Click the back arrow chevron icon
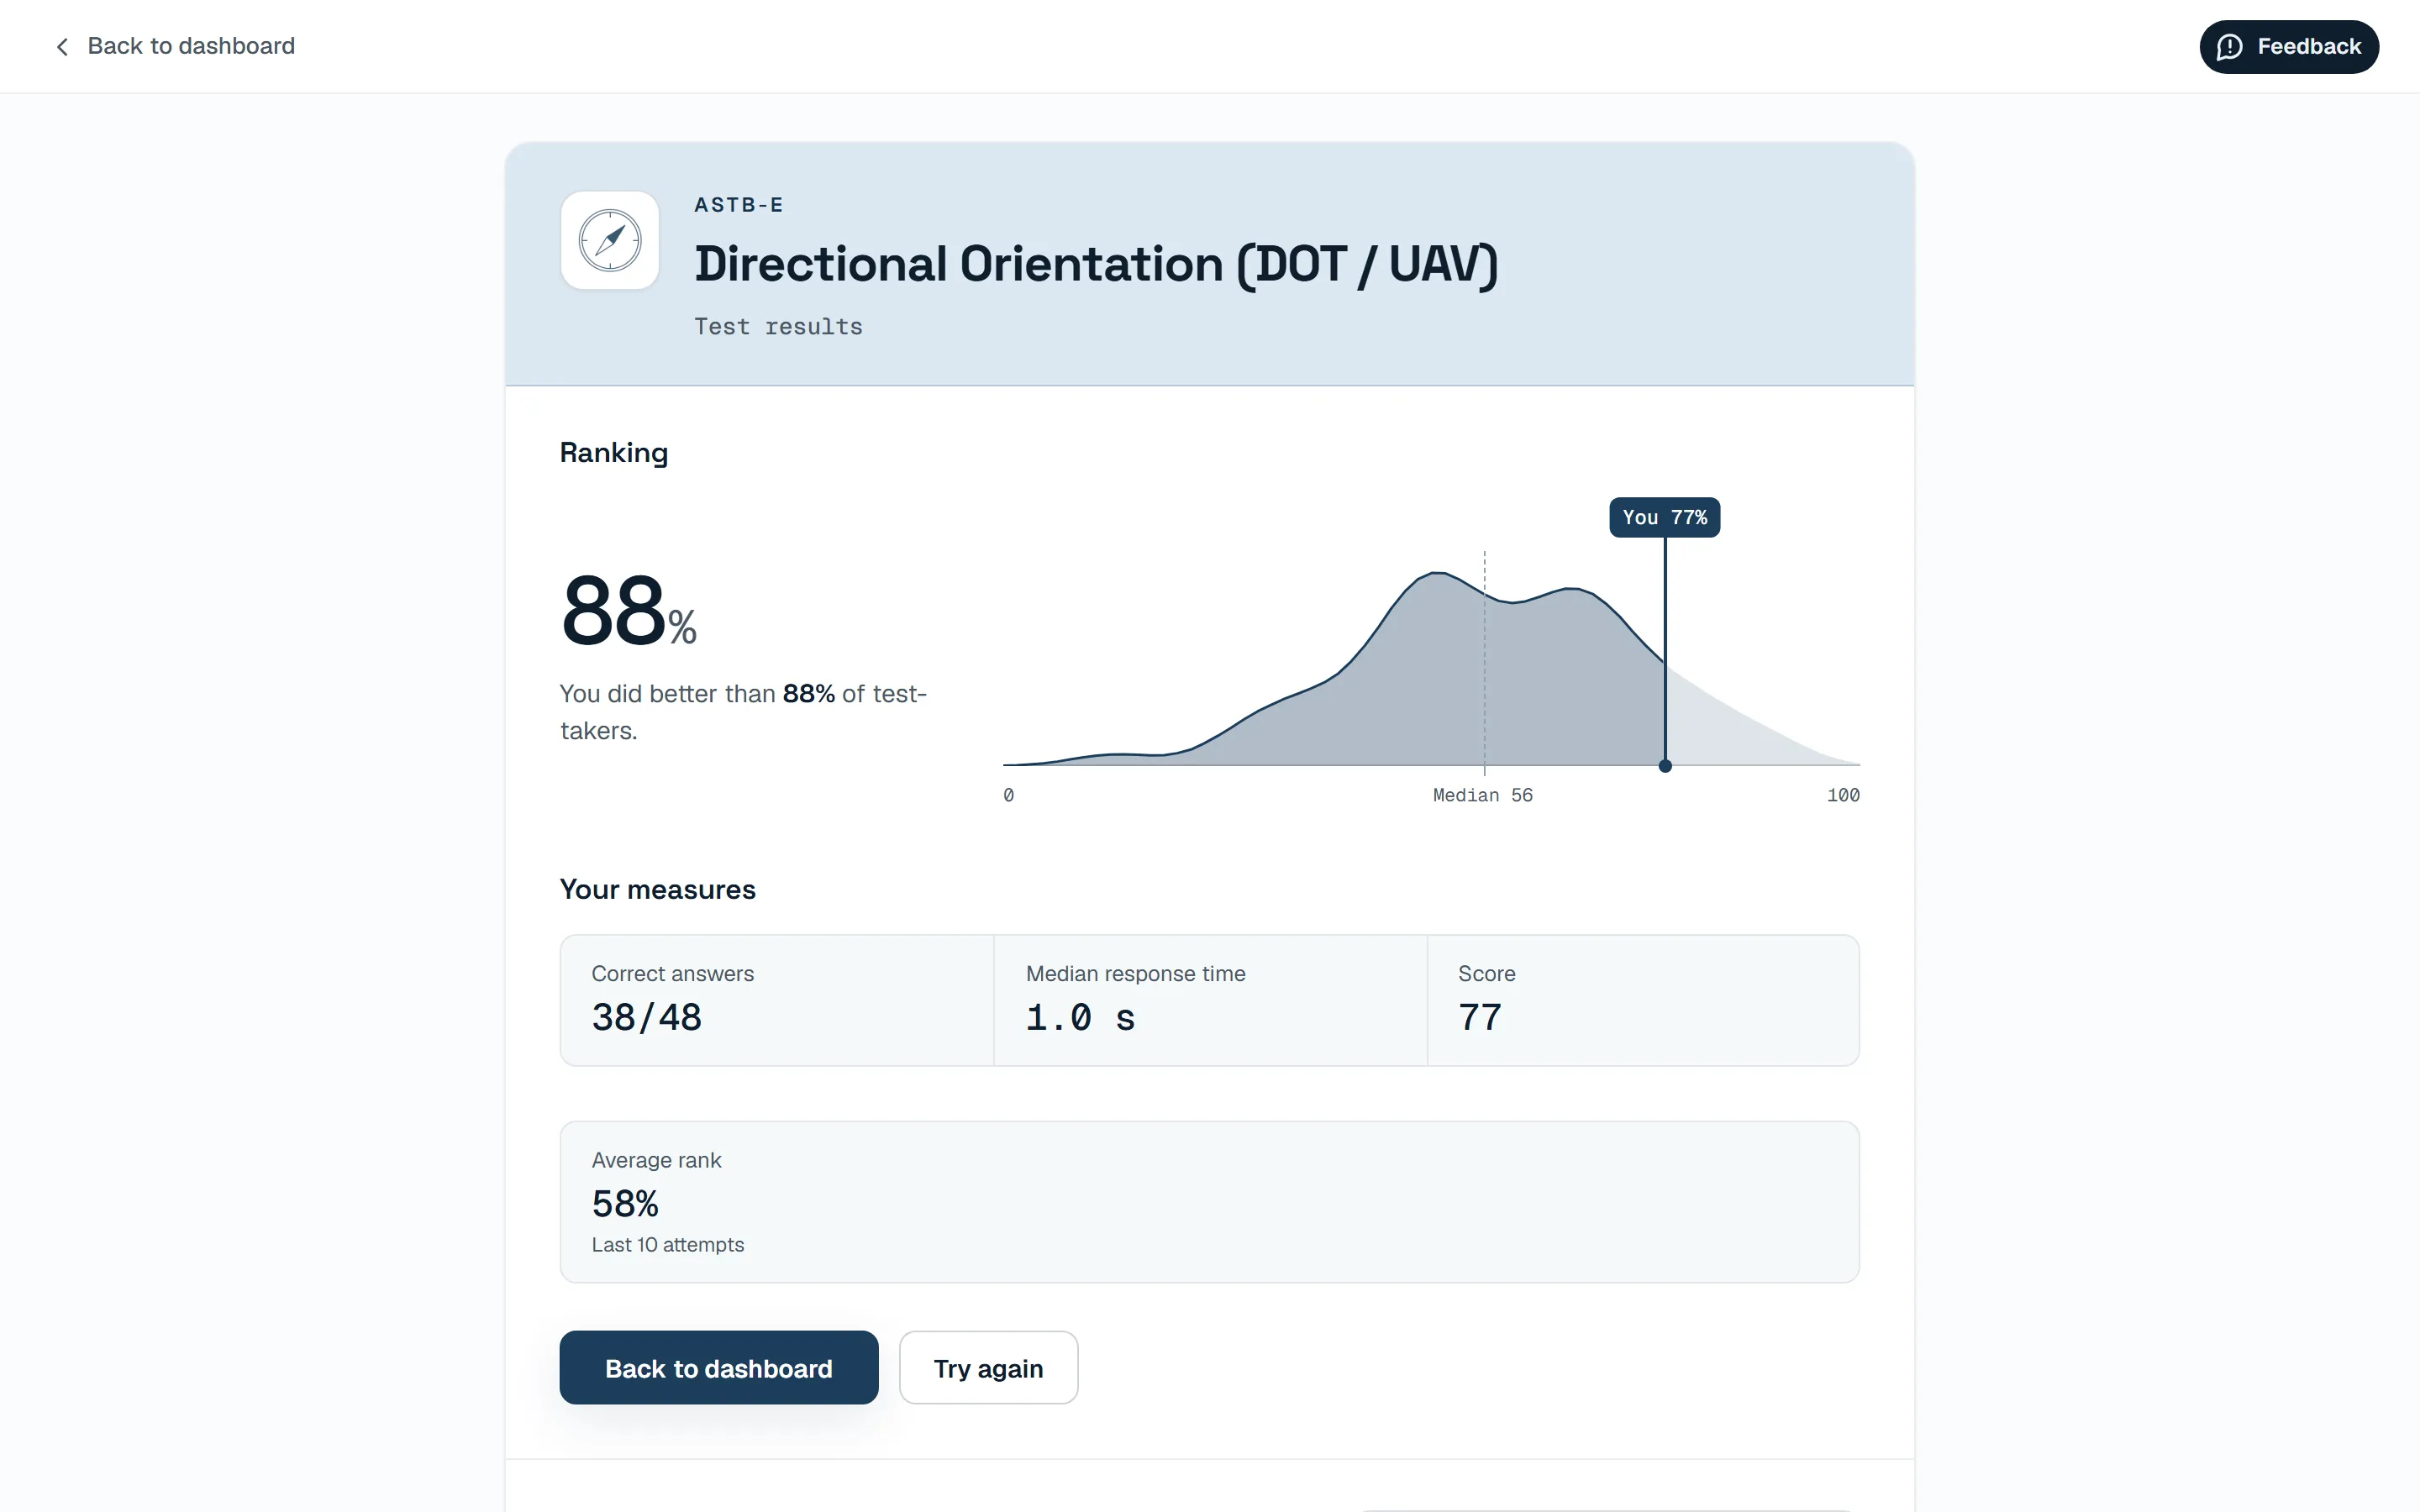The image size is (2420, 1512). pyautogui.click(x=62, y=47)
